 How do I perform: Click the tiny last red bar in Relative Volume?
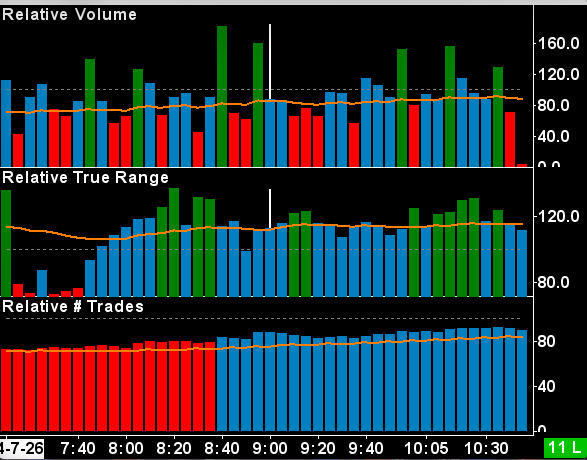(x=522, y=165)
